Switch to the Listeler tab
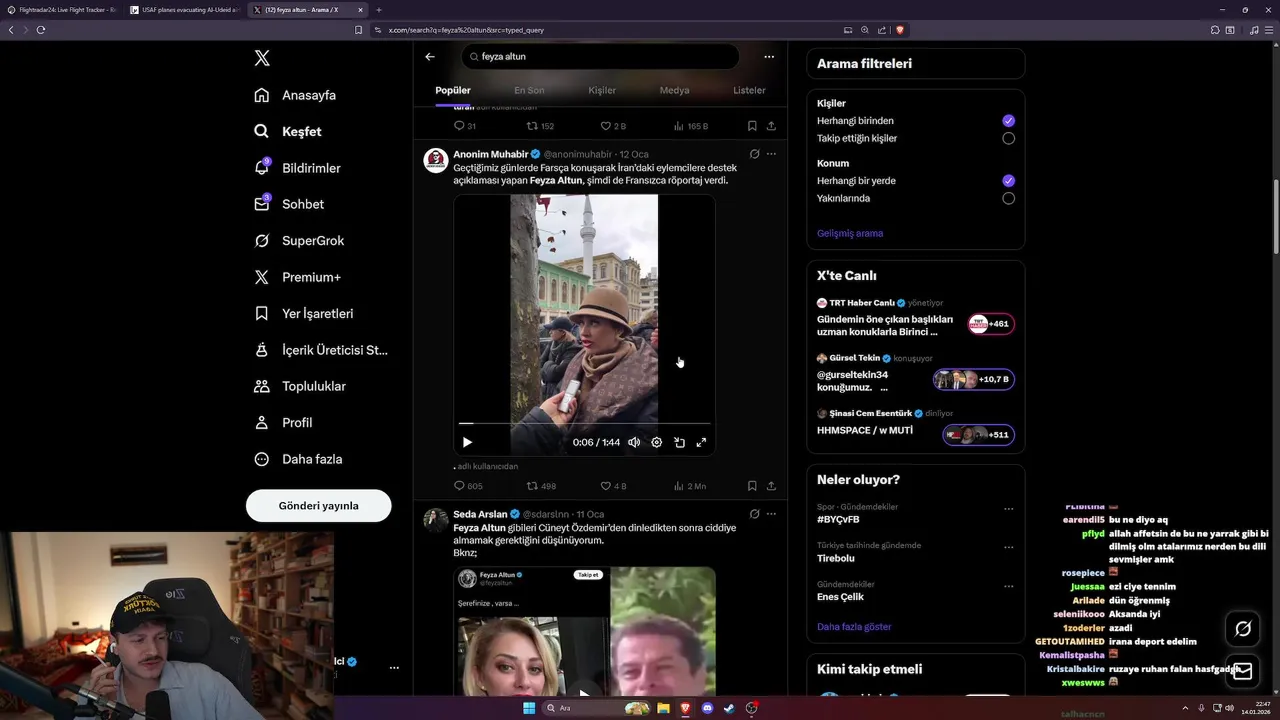The width and height of the screenshot is (1280, 720). tap(749, 90)
